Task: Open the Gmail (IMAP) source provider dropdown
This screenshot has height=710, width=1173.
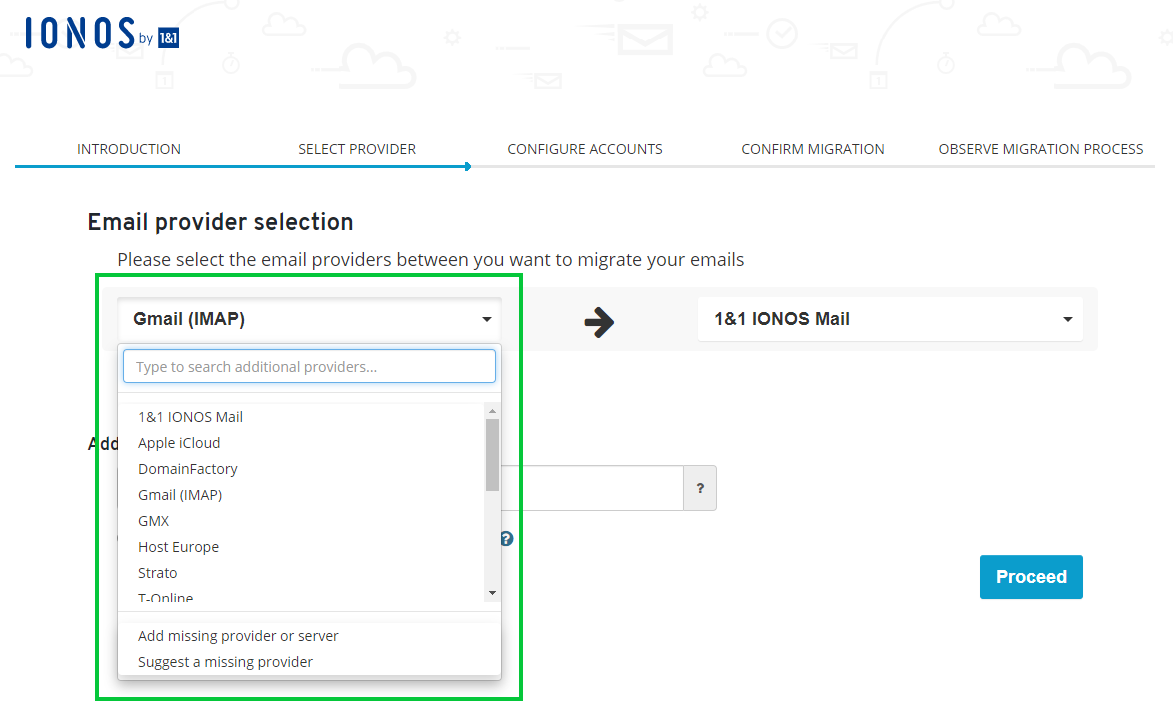Action: click(310, 319)
